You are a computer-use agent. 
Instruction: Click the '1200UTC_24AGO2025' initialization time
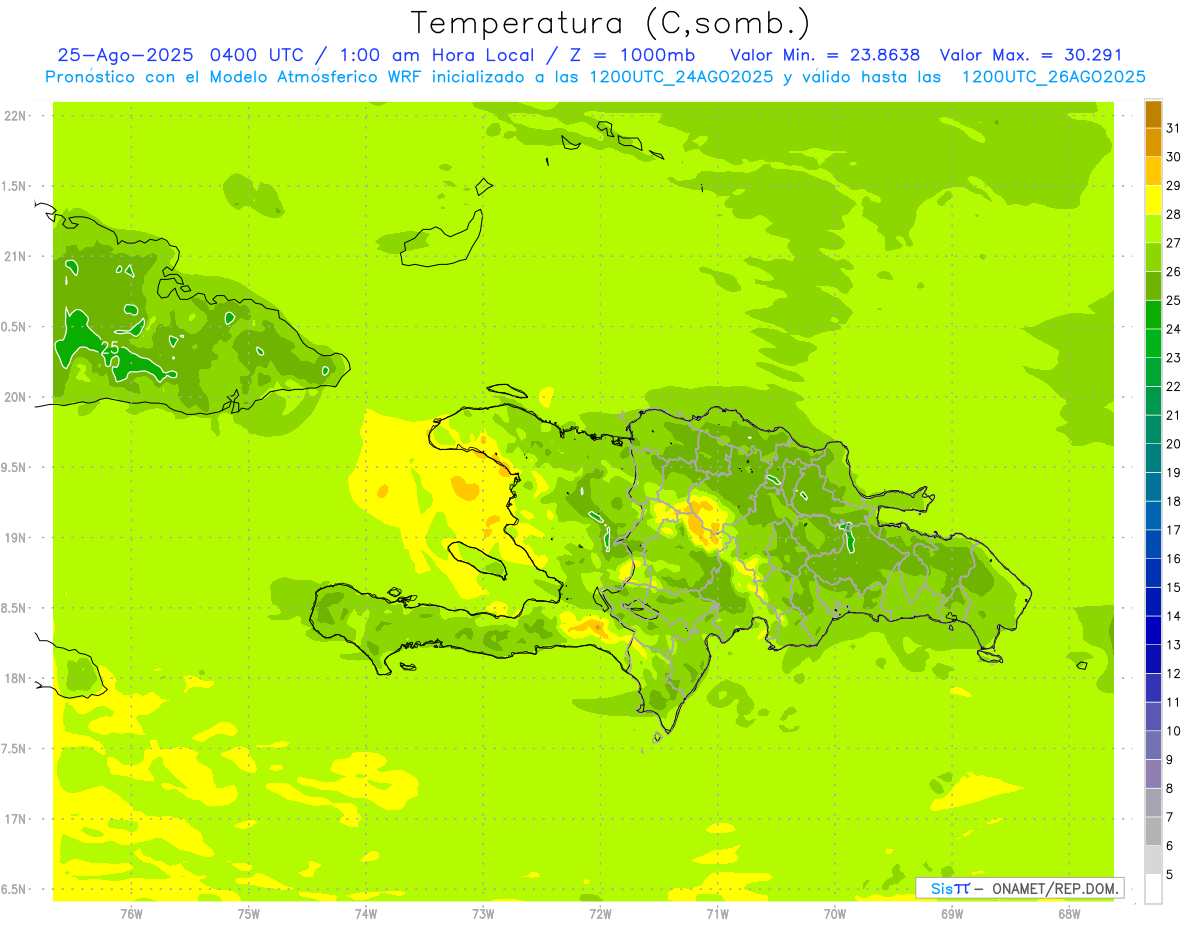pos(681,77)
